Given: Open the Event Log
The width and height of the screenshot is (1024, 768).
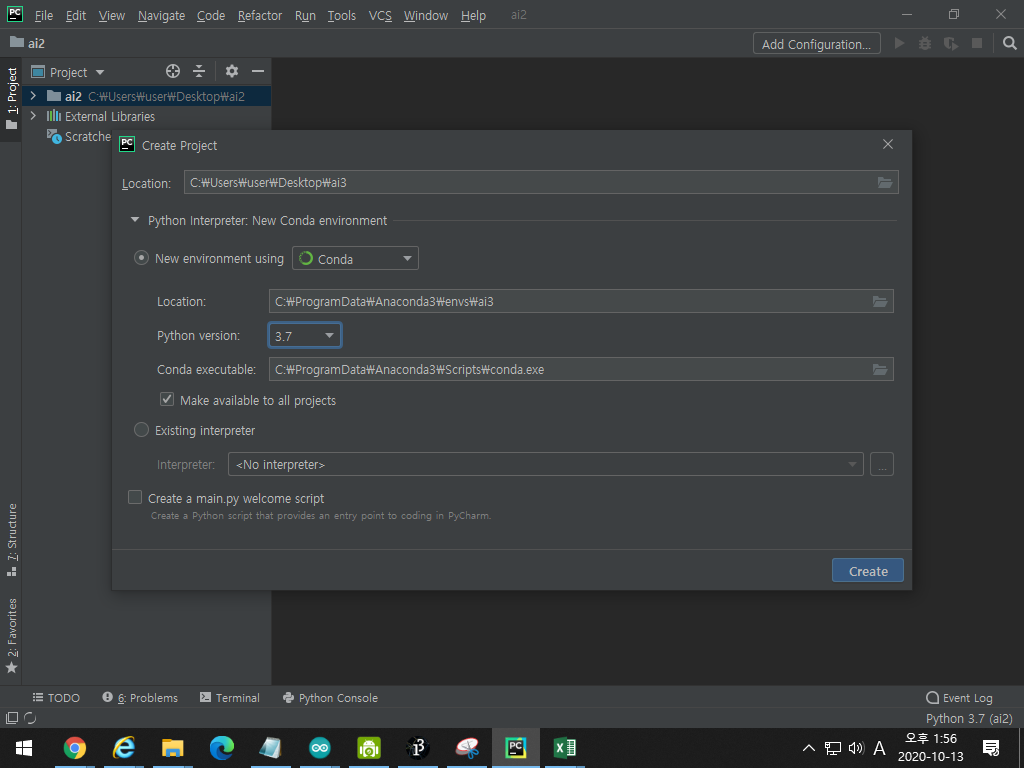Looking at the screenshot, I should 959,697.
